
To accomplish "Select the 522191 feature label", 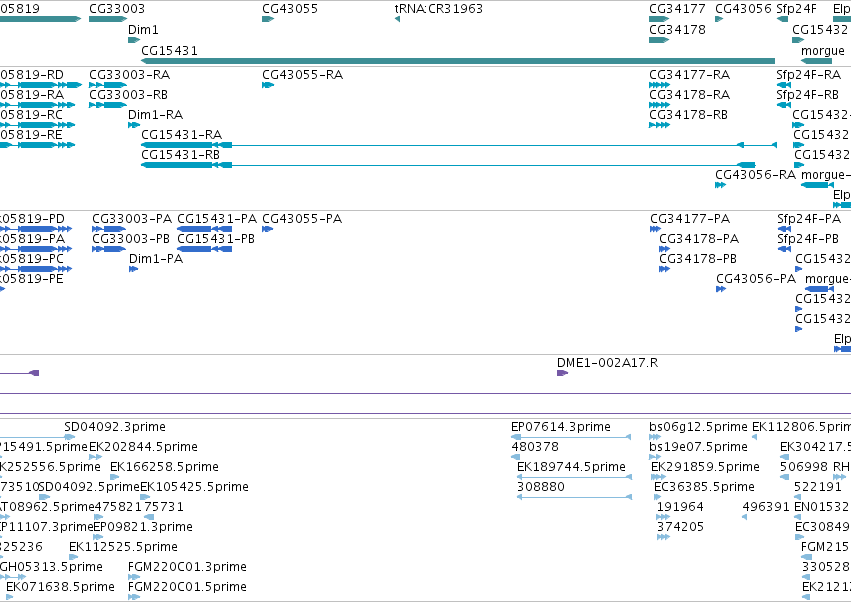I will [x=817, y=487].
